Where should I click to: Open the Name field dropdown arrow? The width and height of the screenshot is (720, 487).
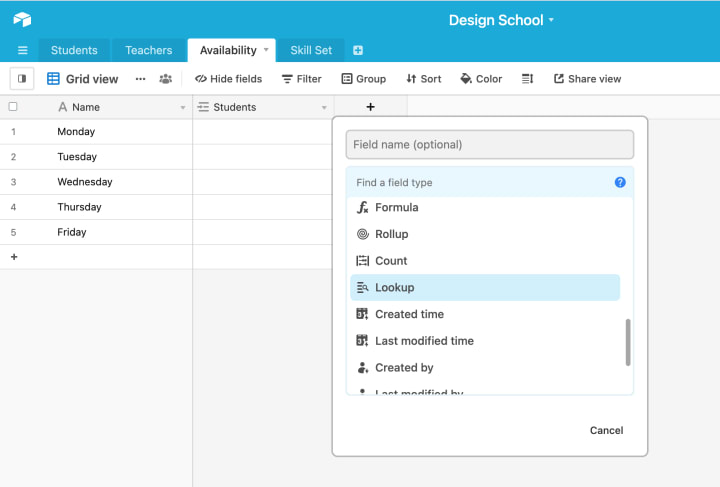182,108
